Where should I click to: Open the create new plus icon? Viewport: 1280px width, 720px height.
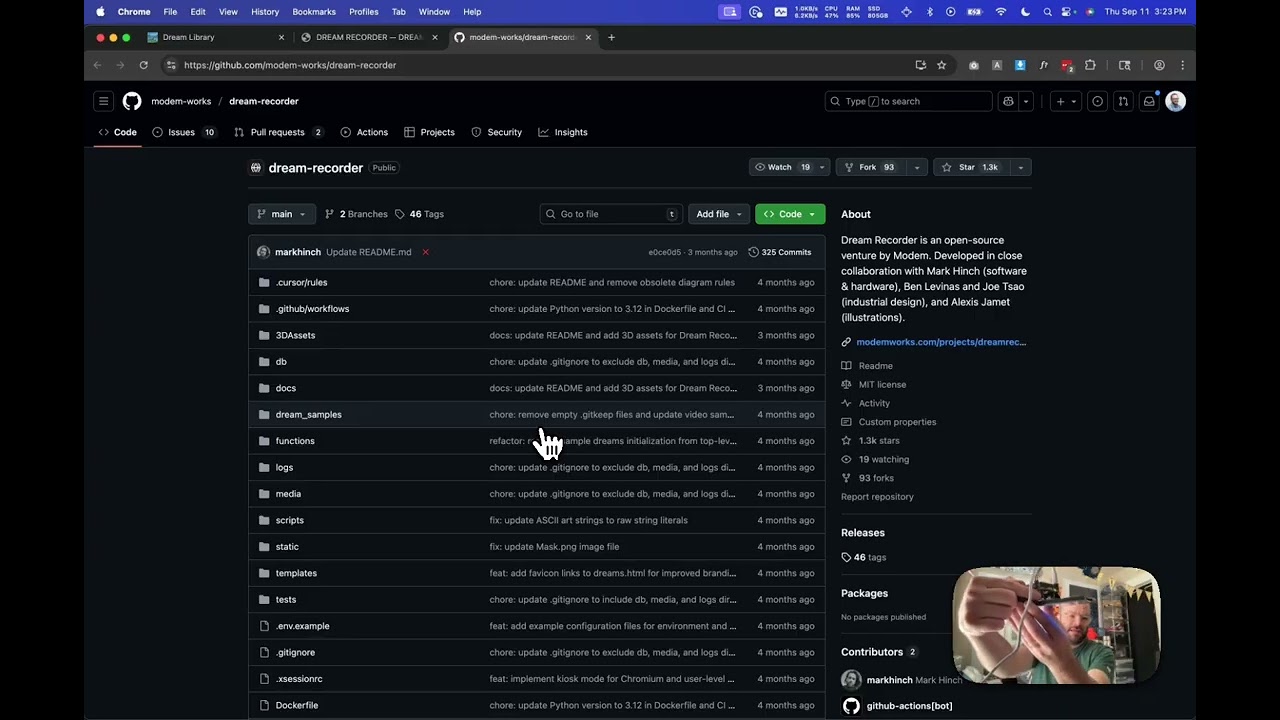[1060, 101]
